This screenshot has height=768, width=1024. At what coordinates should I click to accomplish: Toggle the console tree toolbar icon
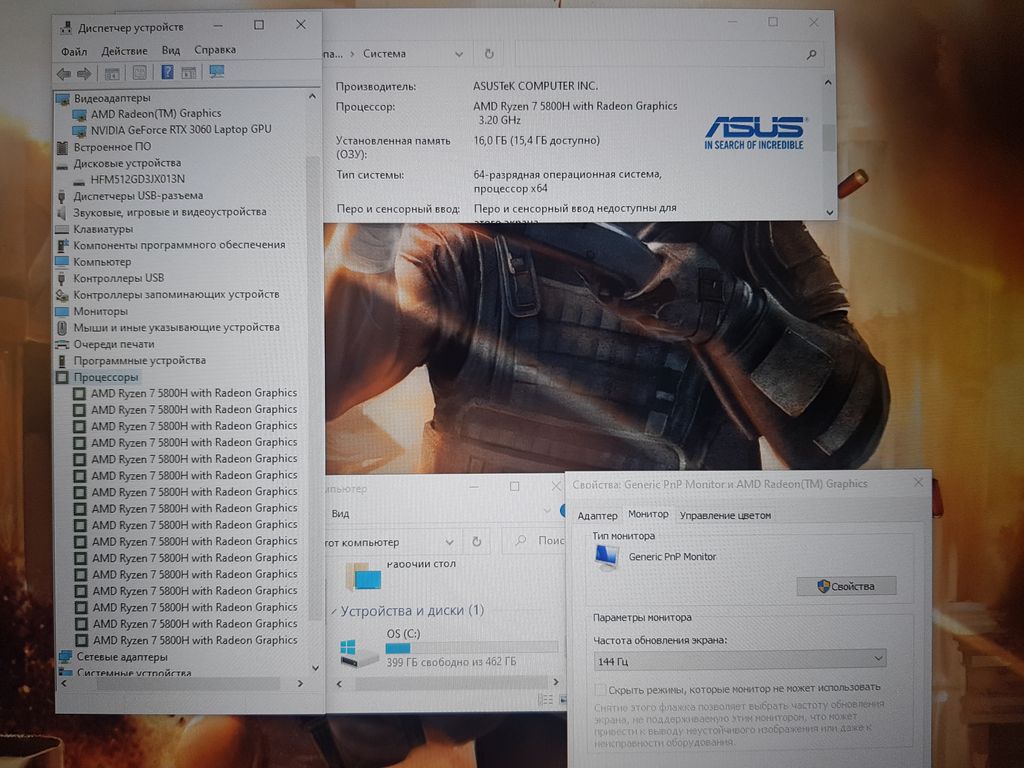click(112, 74)
